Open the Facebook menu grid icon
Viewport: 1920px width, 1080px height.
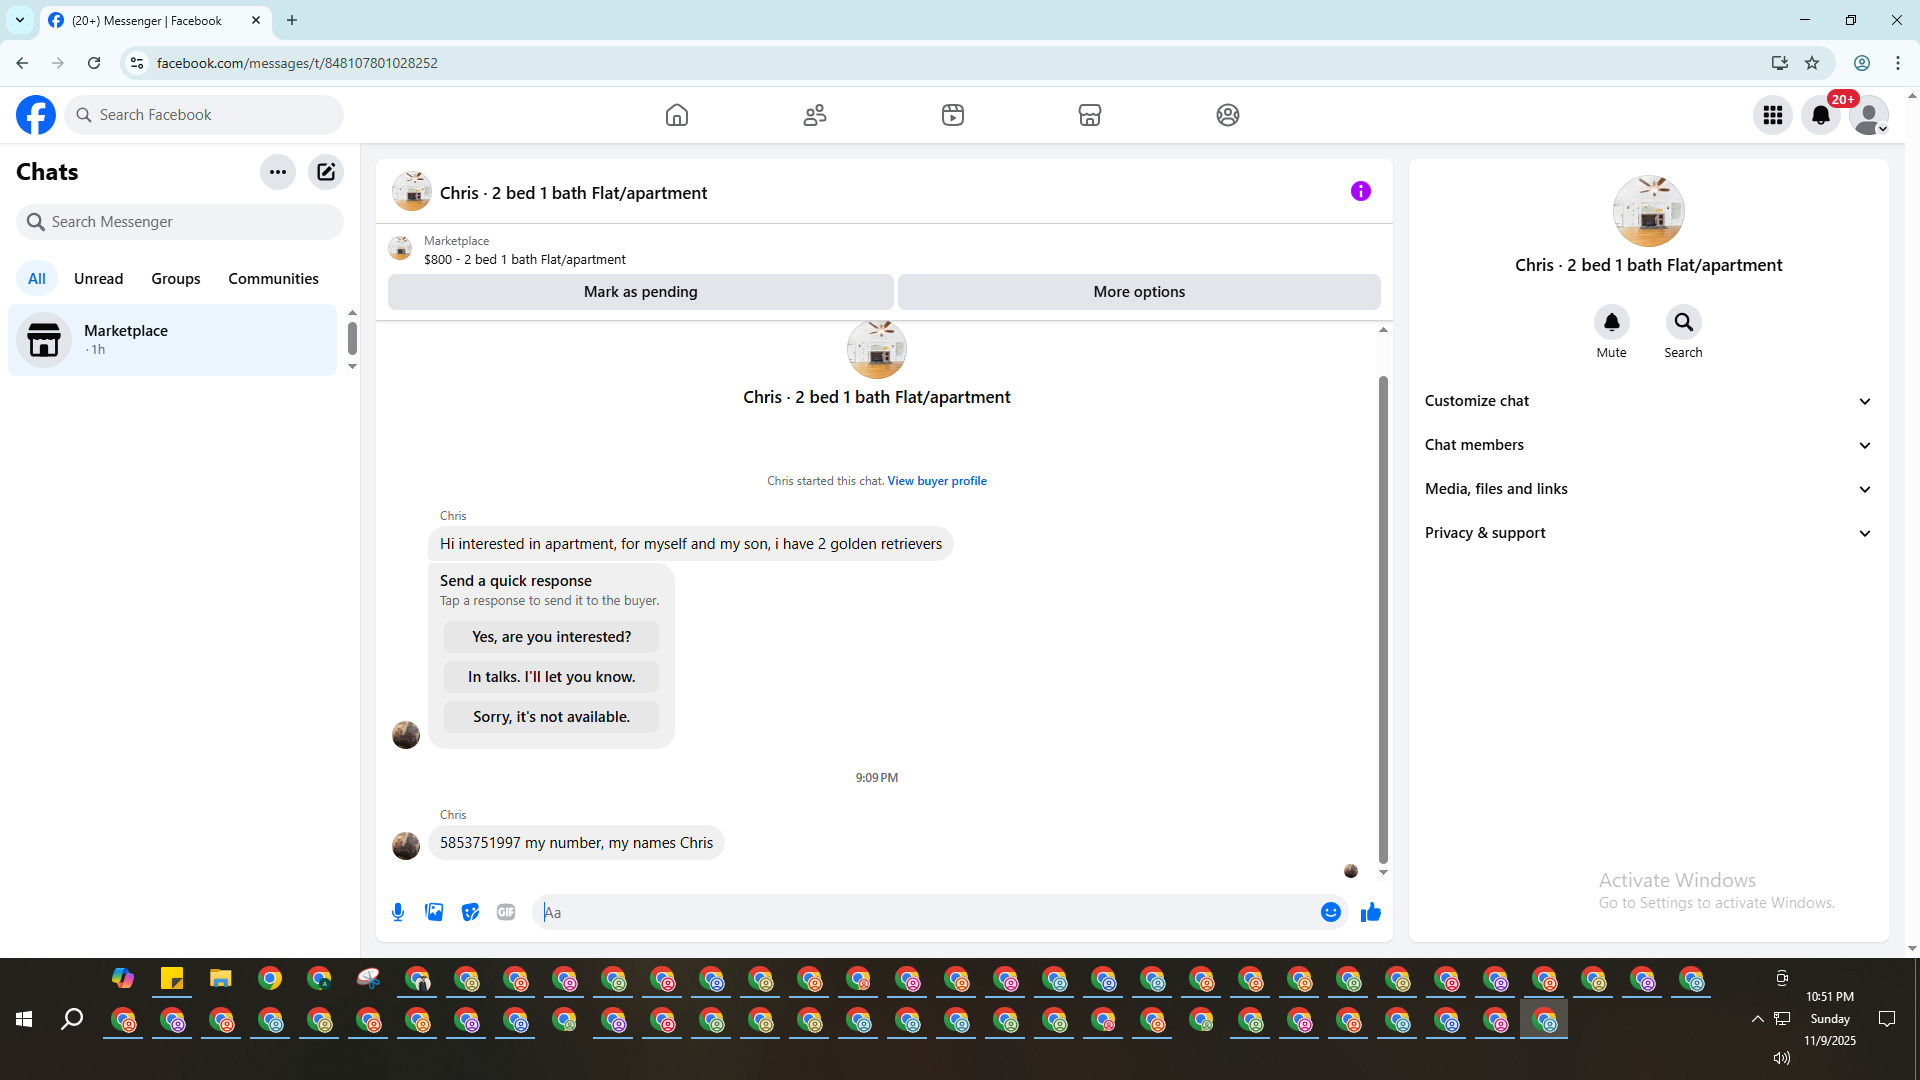[1773, 115]
